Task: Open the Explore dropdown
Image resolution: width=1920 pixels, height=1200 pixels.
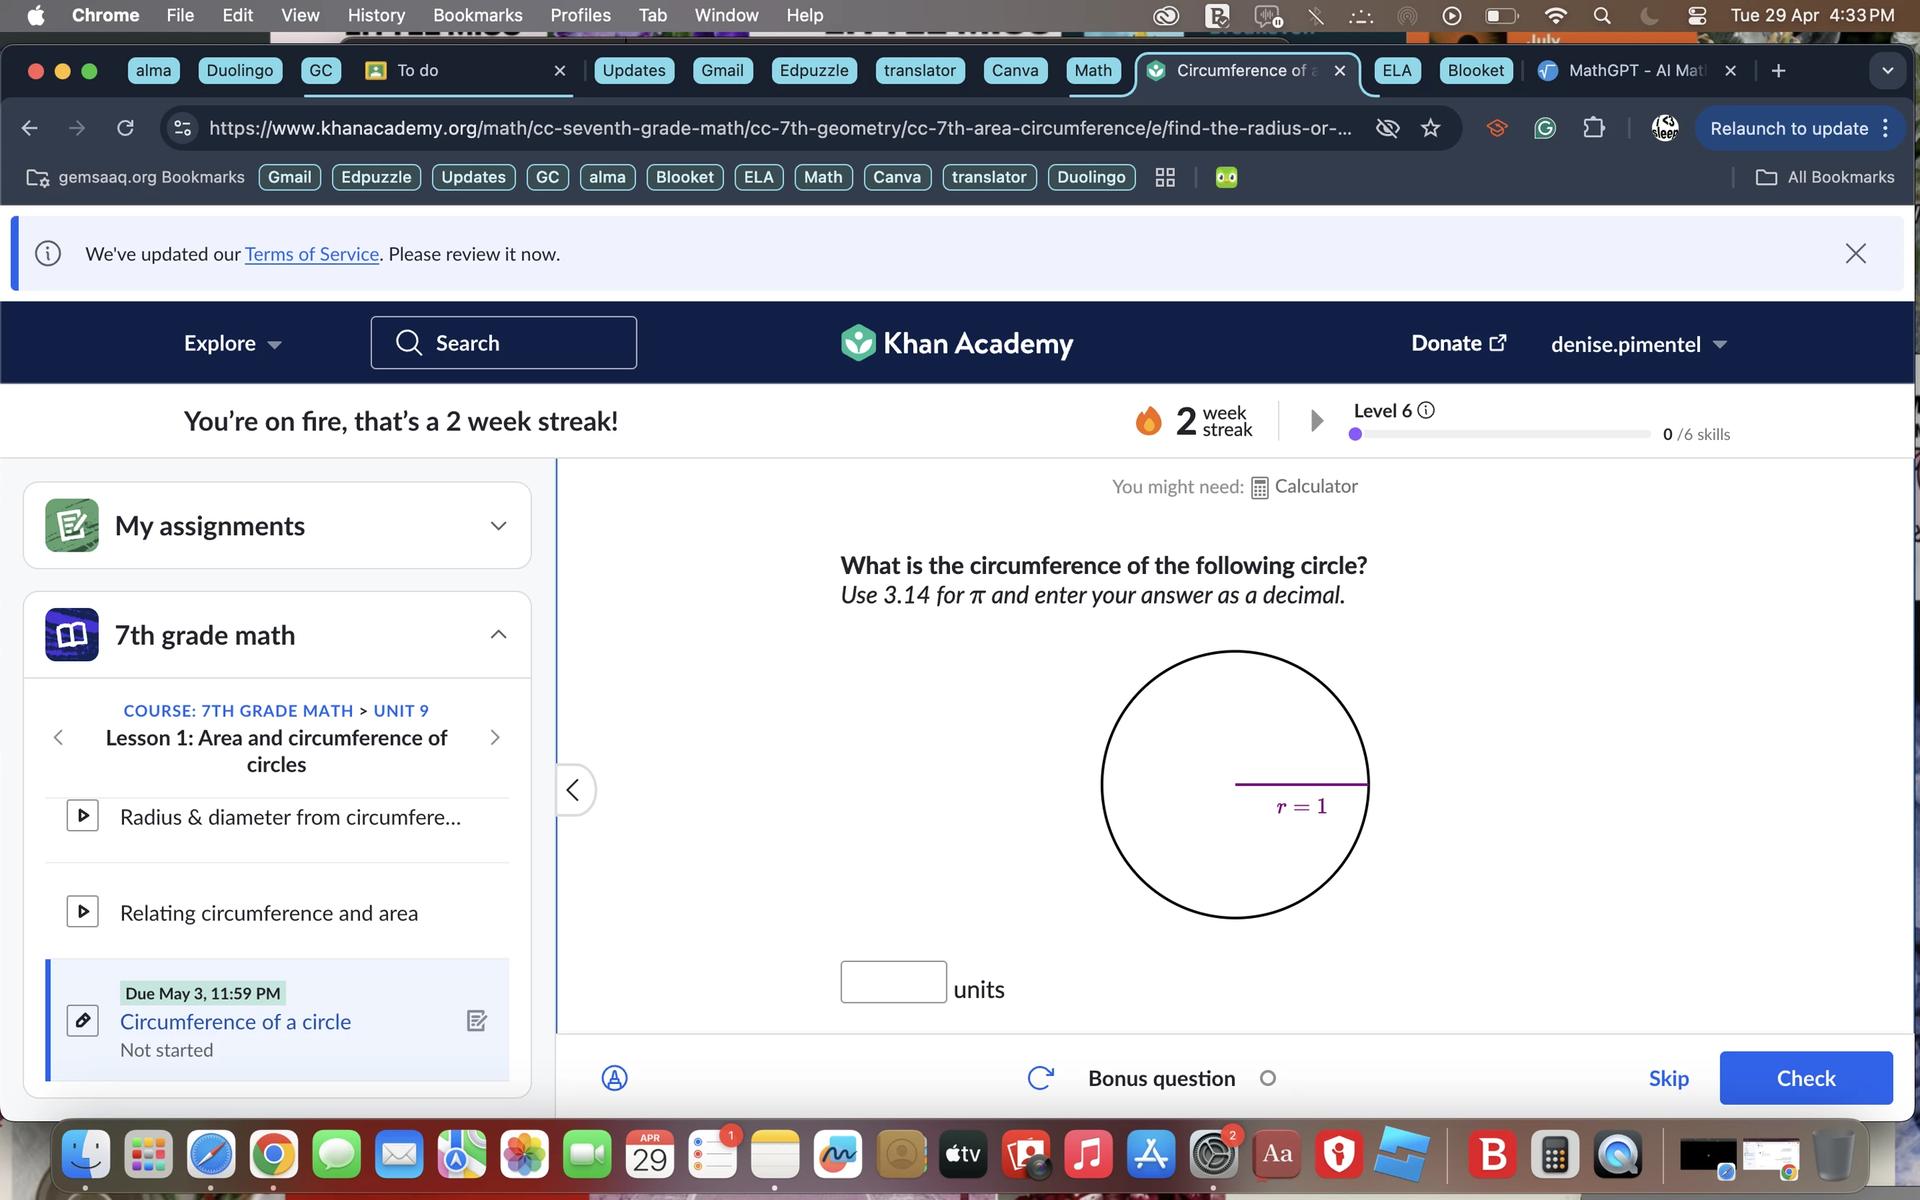Action: (232, 343)
